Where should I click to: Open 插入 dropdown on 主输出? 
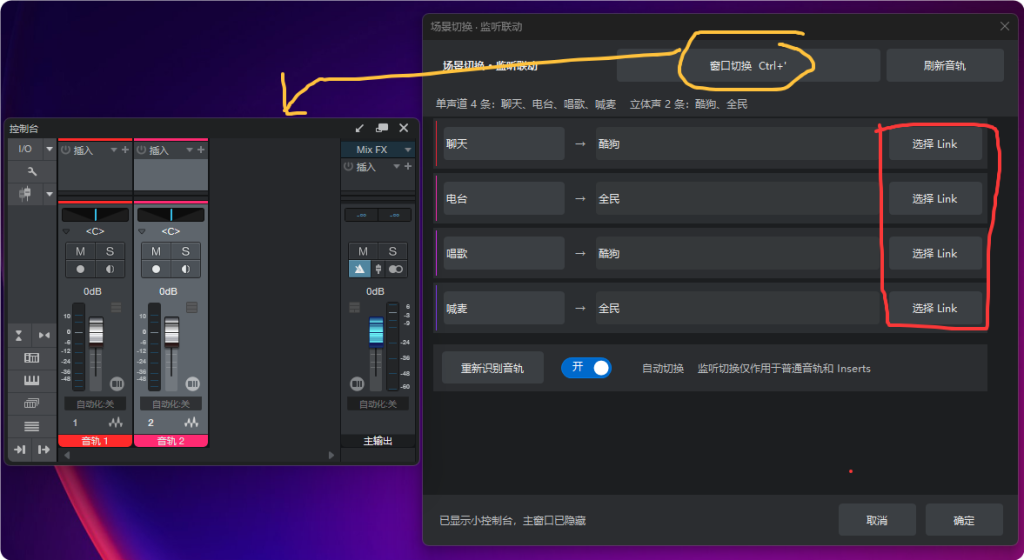click(x=396, y=166)
